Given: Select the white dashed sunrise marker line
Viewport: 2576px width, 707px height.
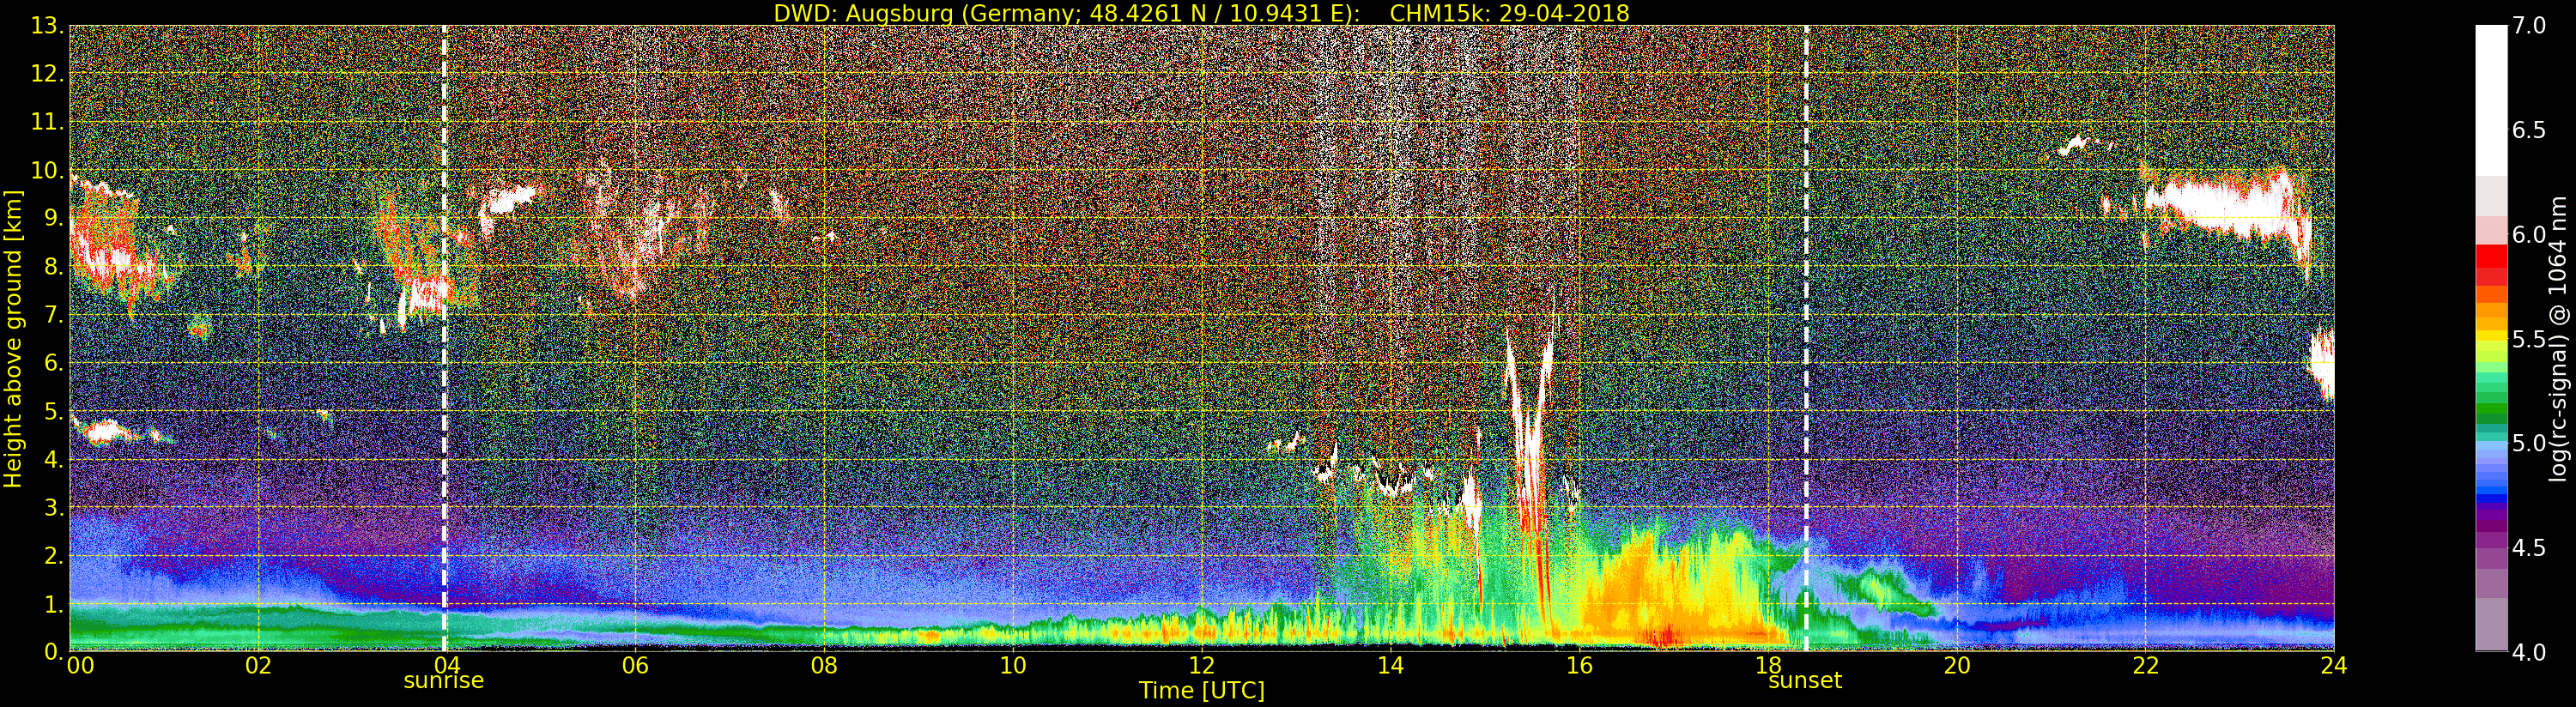Looking at the screenshot, I should [444, 339].
